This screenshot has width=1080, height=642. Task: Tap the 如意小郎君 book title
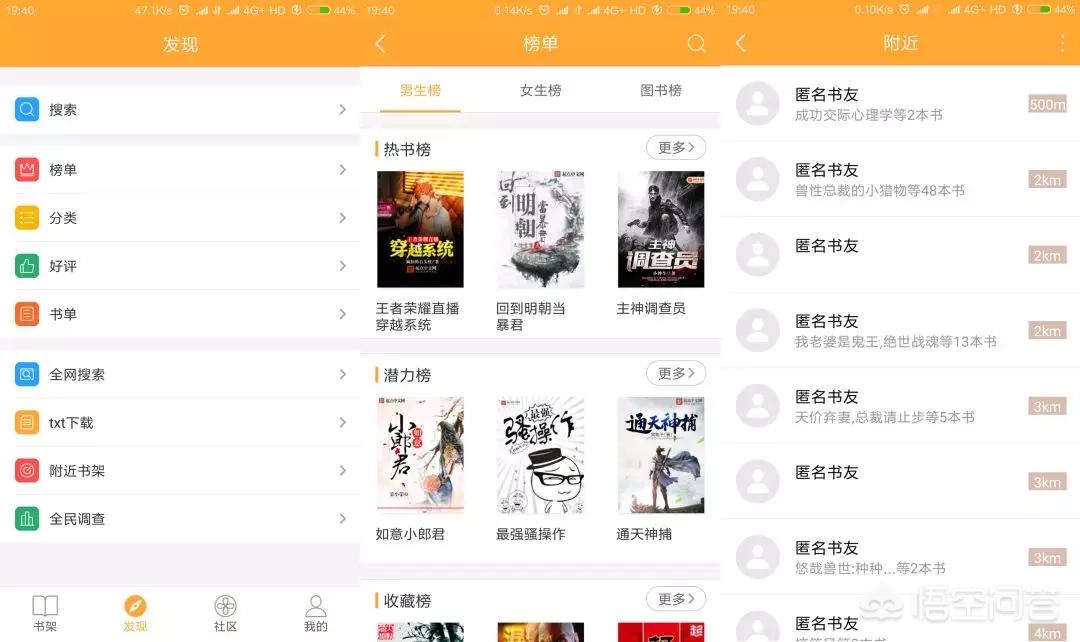coord(411,534)
